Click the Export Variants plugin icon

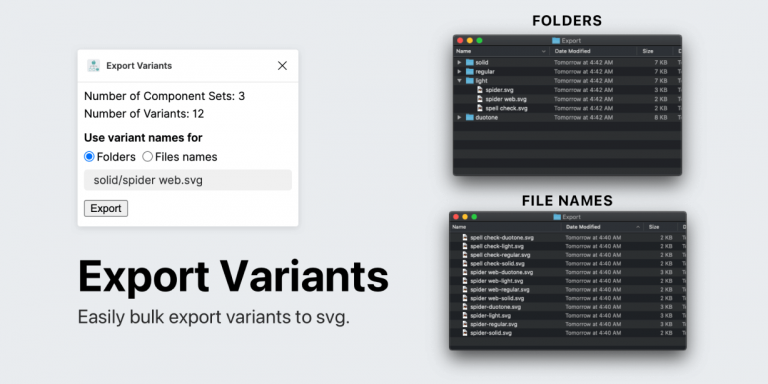click(93, 66)
